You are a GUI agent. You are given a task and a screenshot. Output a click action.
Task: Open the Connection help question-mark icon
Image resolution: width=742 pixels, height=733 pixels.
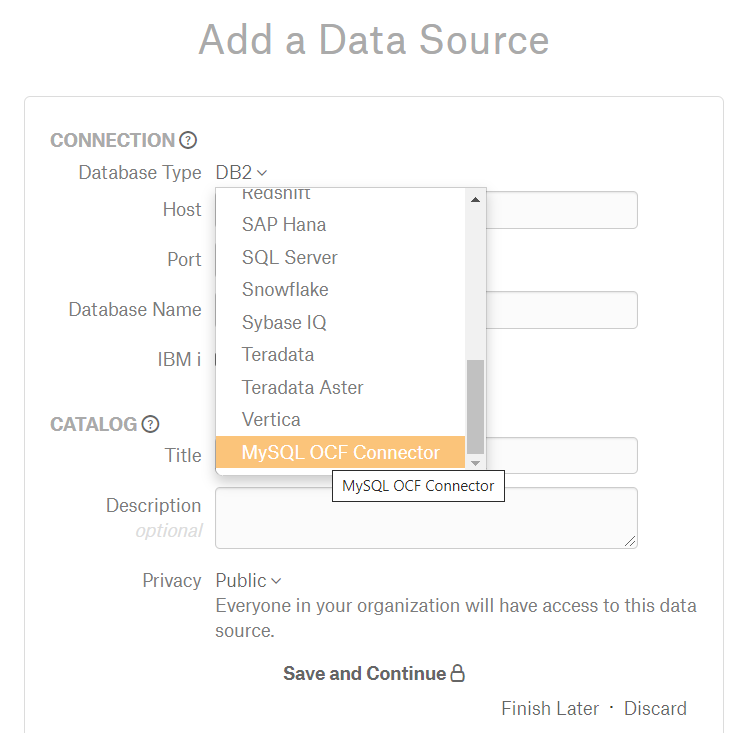click(188, 140)
